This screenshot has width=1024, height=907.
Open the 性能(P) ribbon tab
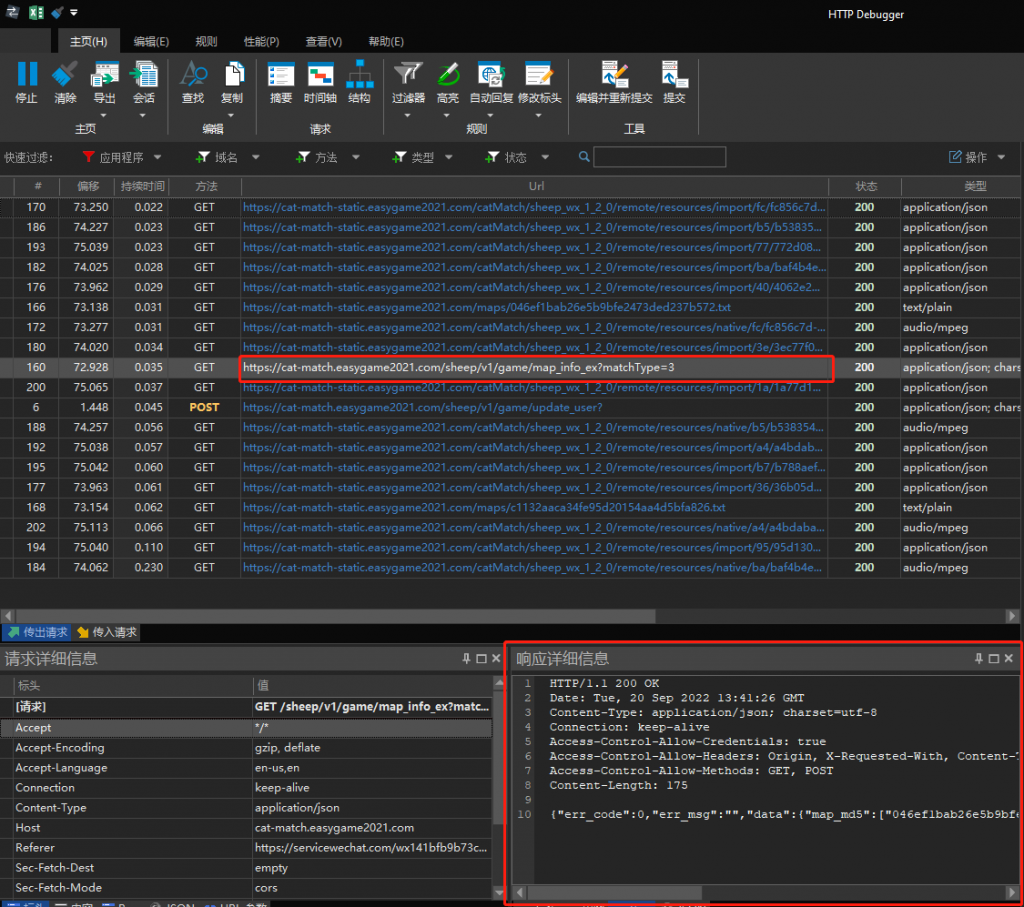click(x=262, y=41)
